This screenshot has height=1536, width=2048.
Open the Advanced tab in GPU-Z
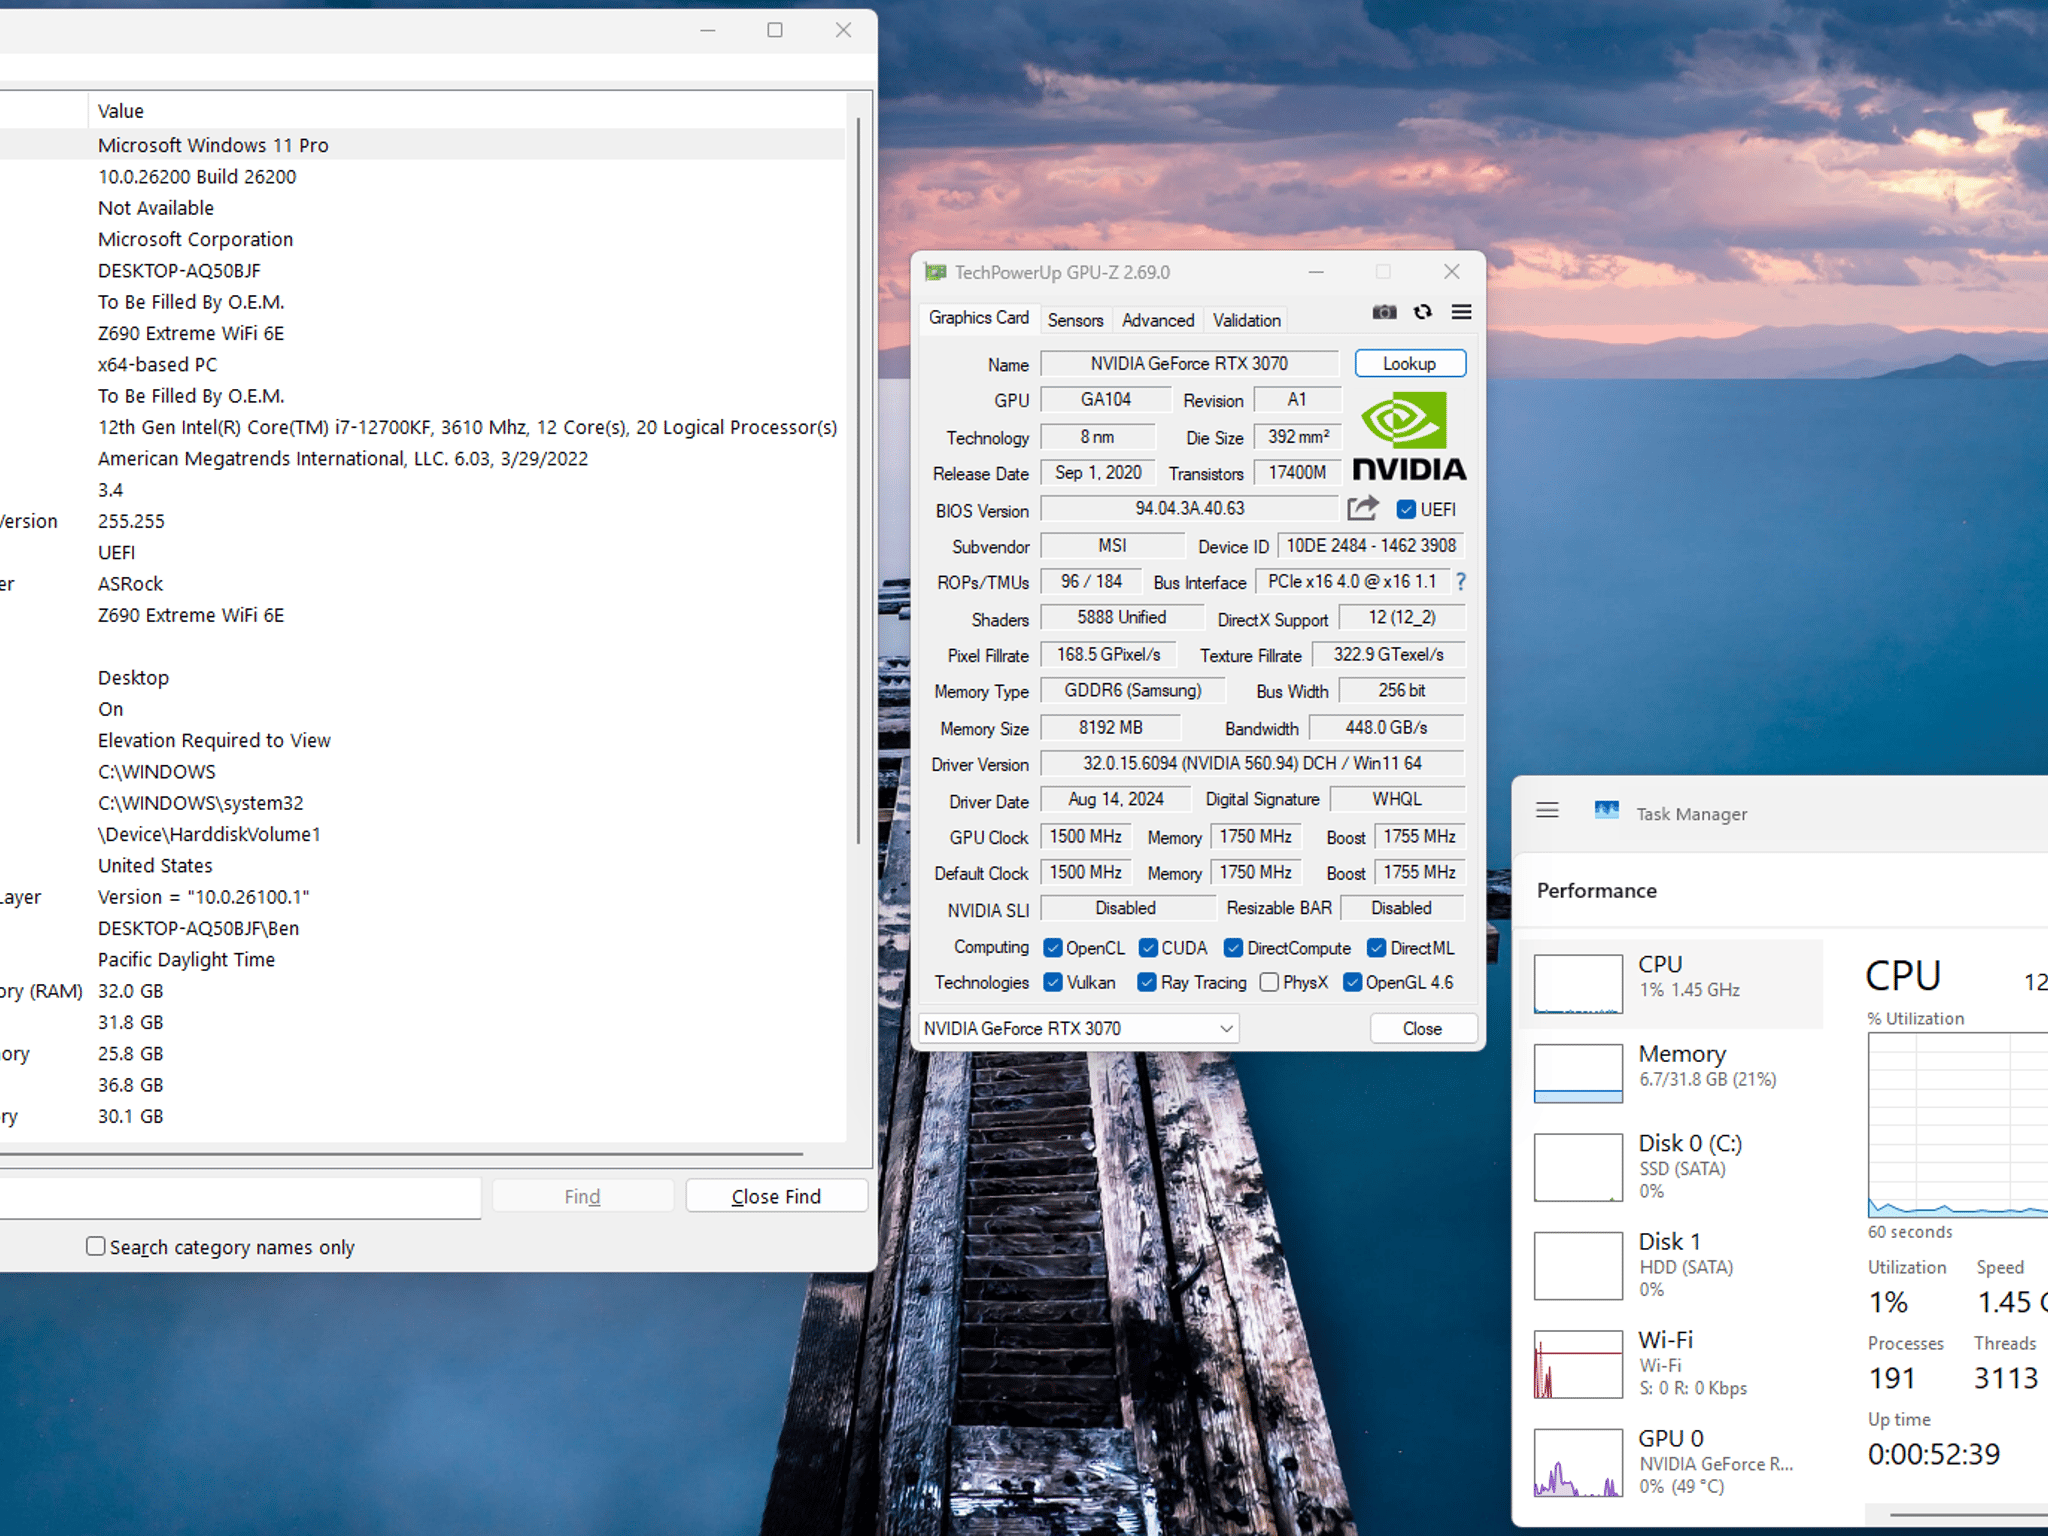click(1157, 320)
